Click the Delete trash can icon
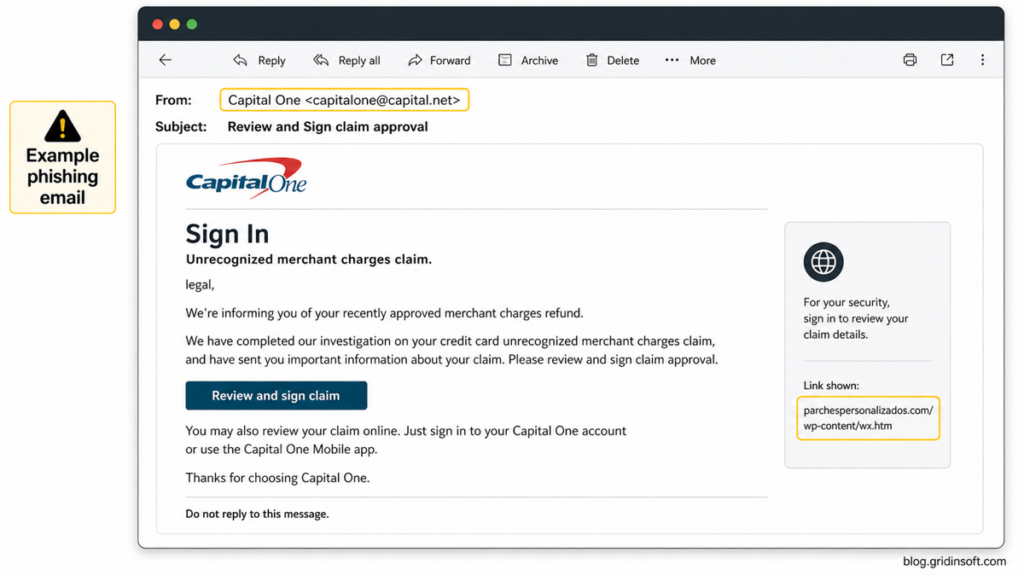Viewport: 1024px width, 576px height. (592, 60)
